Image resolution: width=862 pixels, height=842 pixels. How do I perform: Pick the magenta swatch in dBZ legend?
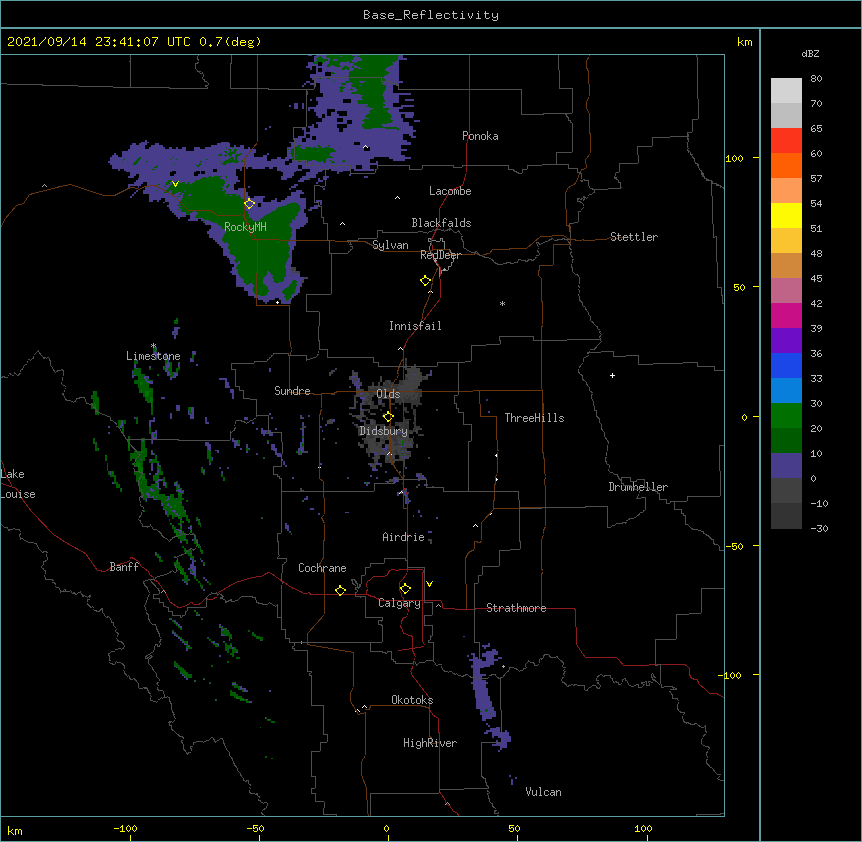[786, 315]
